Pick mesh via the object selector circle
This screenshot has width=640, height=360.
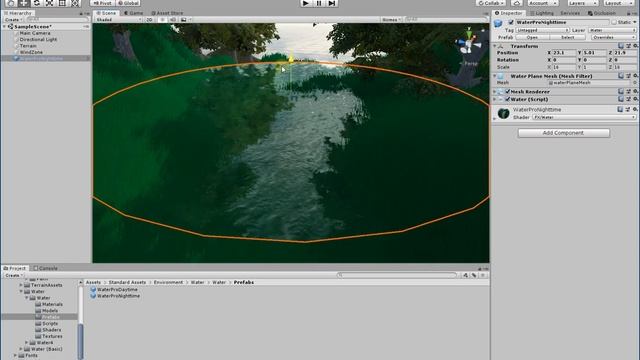pos(635,83)
